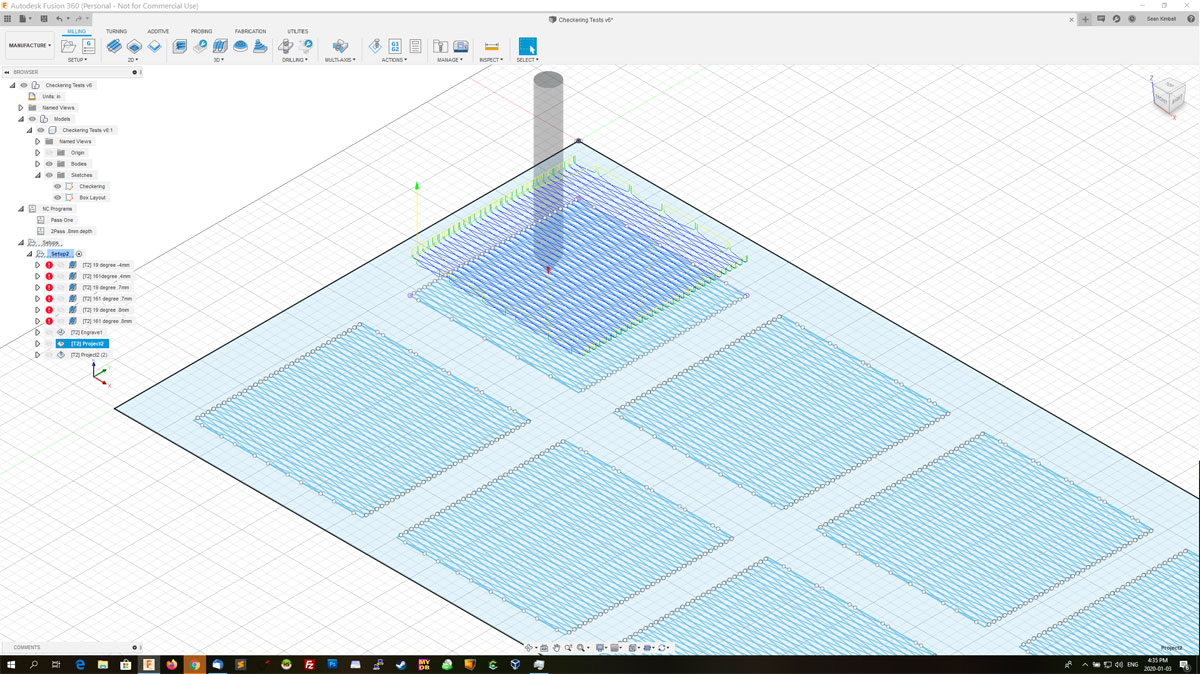Select the Pass One NC program
Image resolution: width=1200 pixels, height=674 pixels.
coord(62,220)
